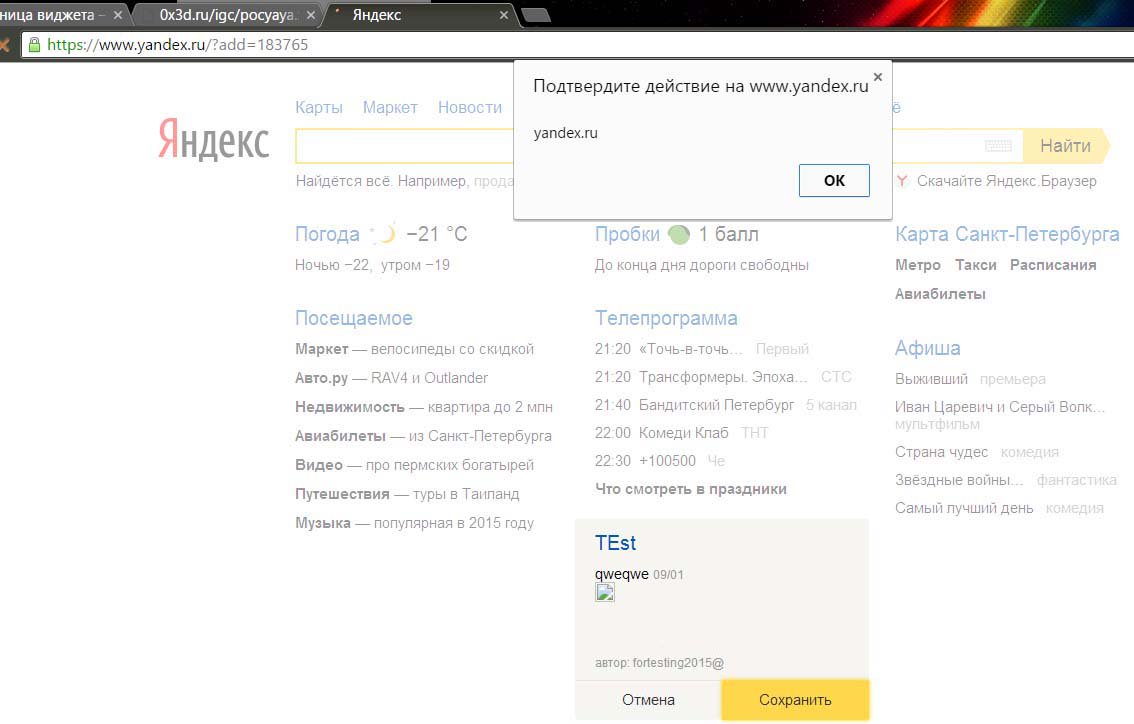Viewport: 1134px width, 724px height.
Task: Click the address bar URL
Action: click(x=177, y=45)
